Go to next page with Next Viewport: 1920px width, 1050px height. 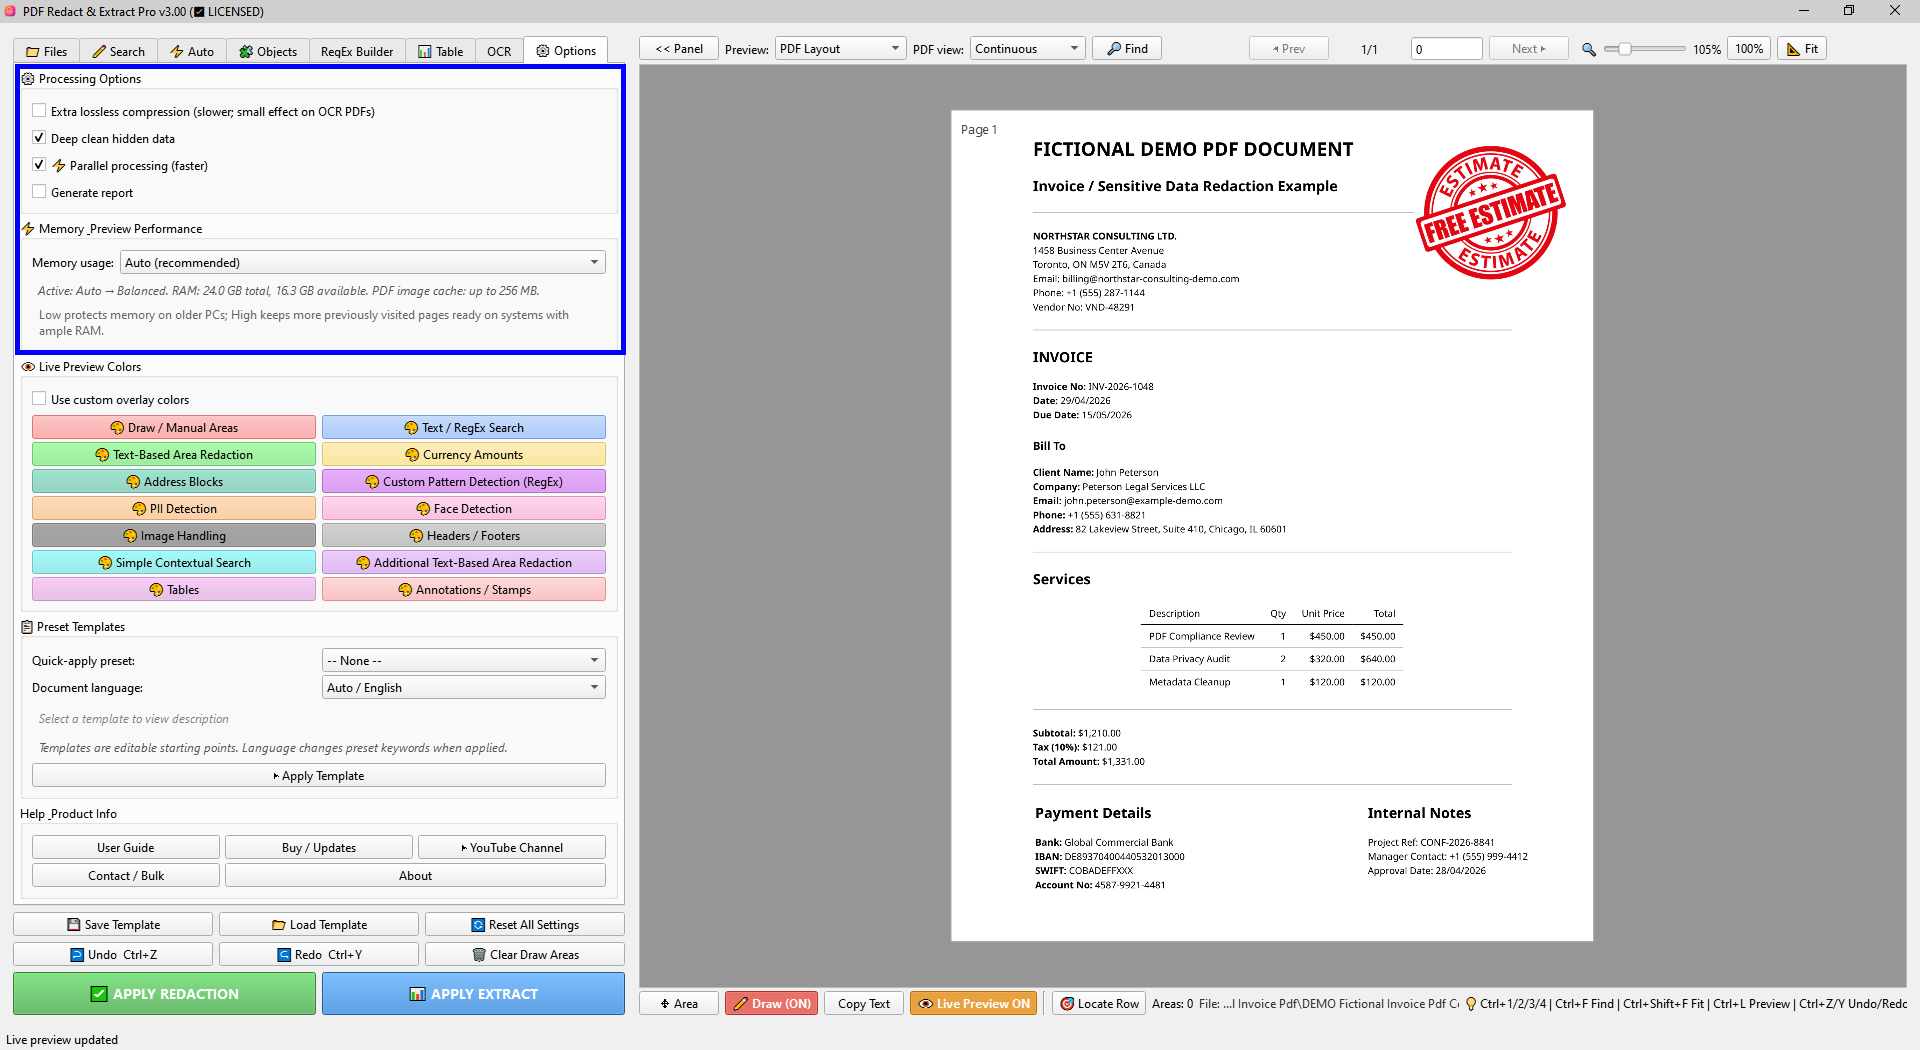coord(1528,48)
